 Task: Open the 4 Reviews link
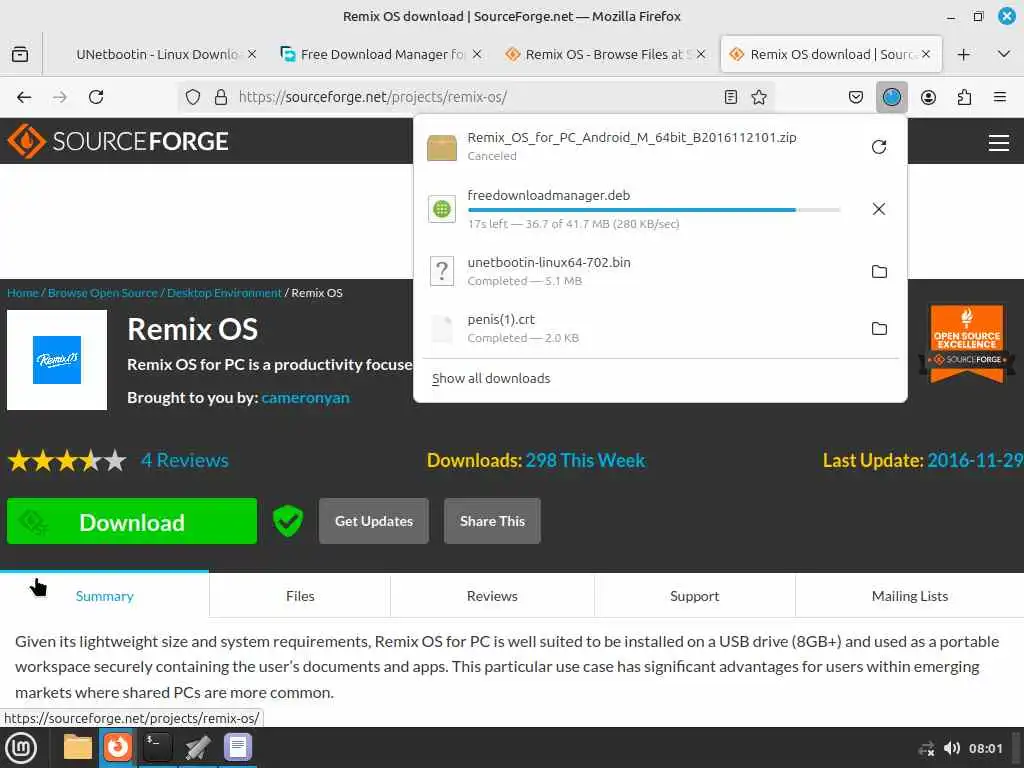[x=185, y=460]
